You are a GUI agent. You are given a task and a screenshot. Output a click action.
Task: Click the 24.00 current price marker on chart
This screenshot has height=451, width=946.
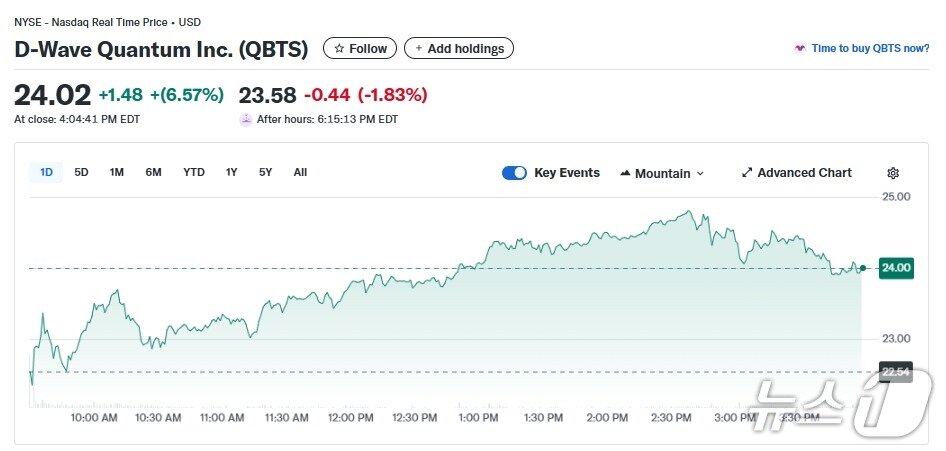tap(894, 268)
